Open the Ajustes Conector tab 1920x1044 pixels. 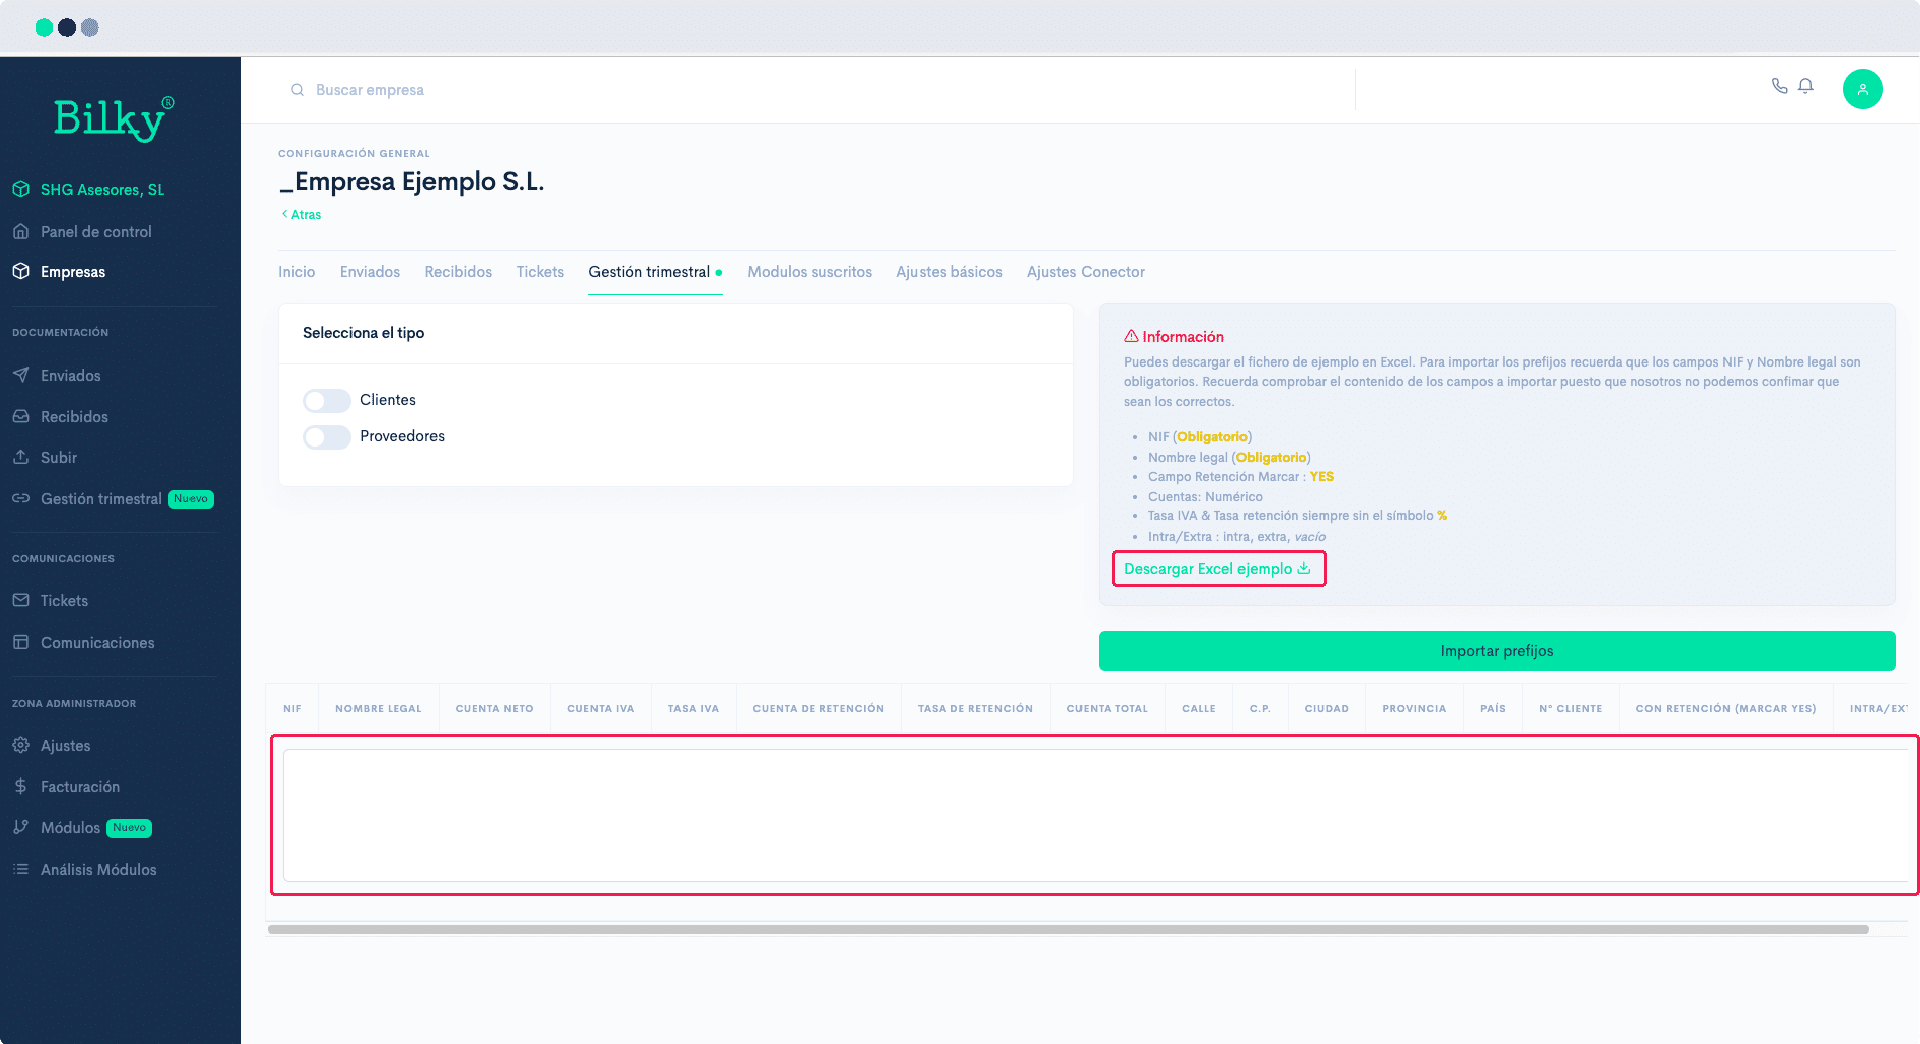pos(1086,272)
